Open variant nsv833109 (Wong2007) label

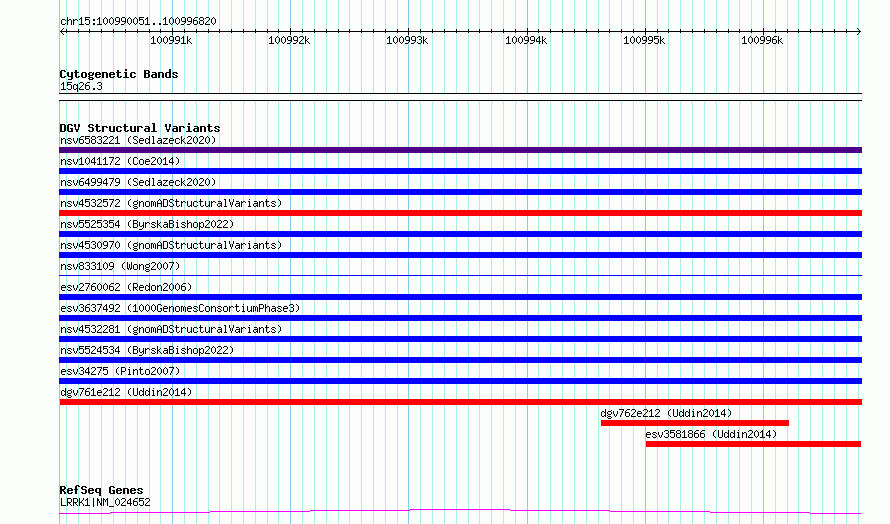(120, 266)
